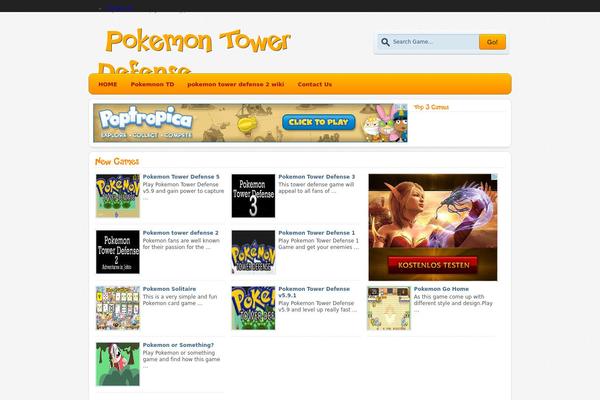Click the elf character in the game advertisement
Image resolution: width=600 pixels, height=400 pixels.
click(409, 214)
